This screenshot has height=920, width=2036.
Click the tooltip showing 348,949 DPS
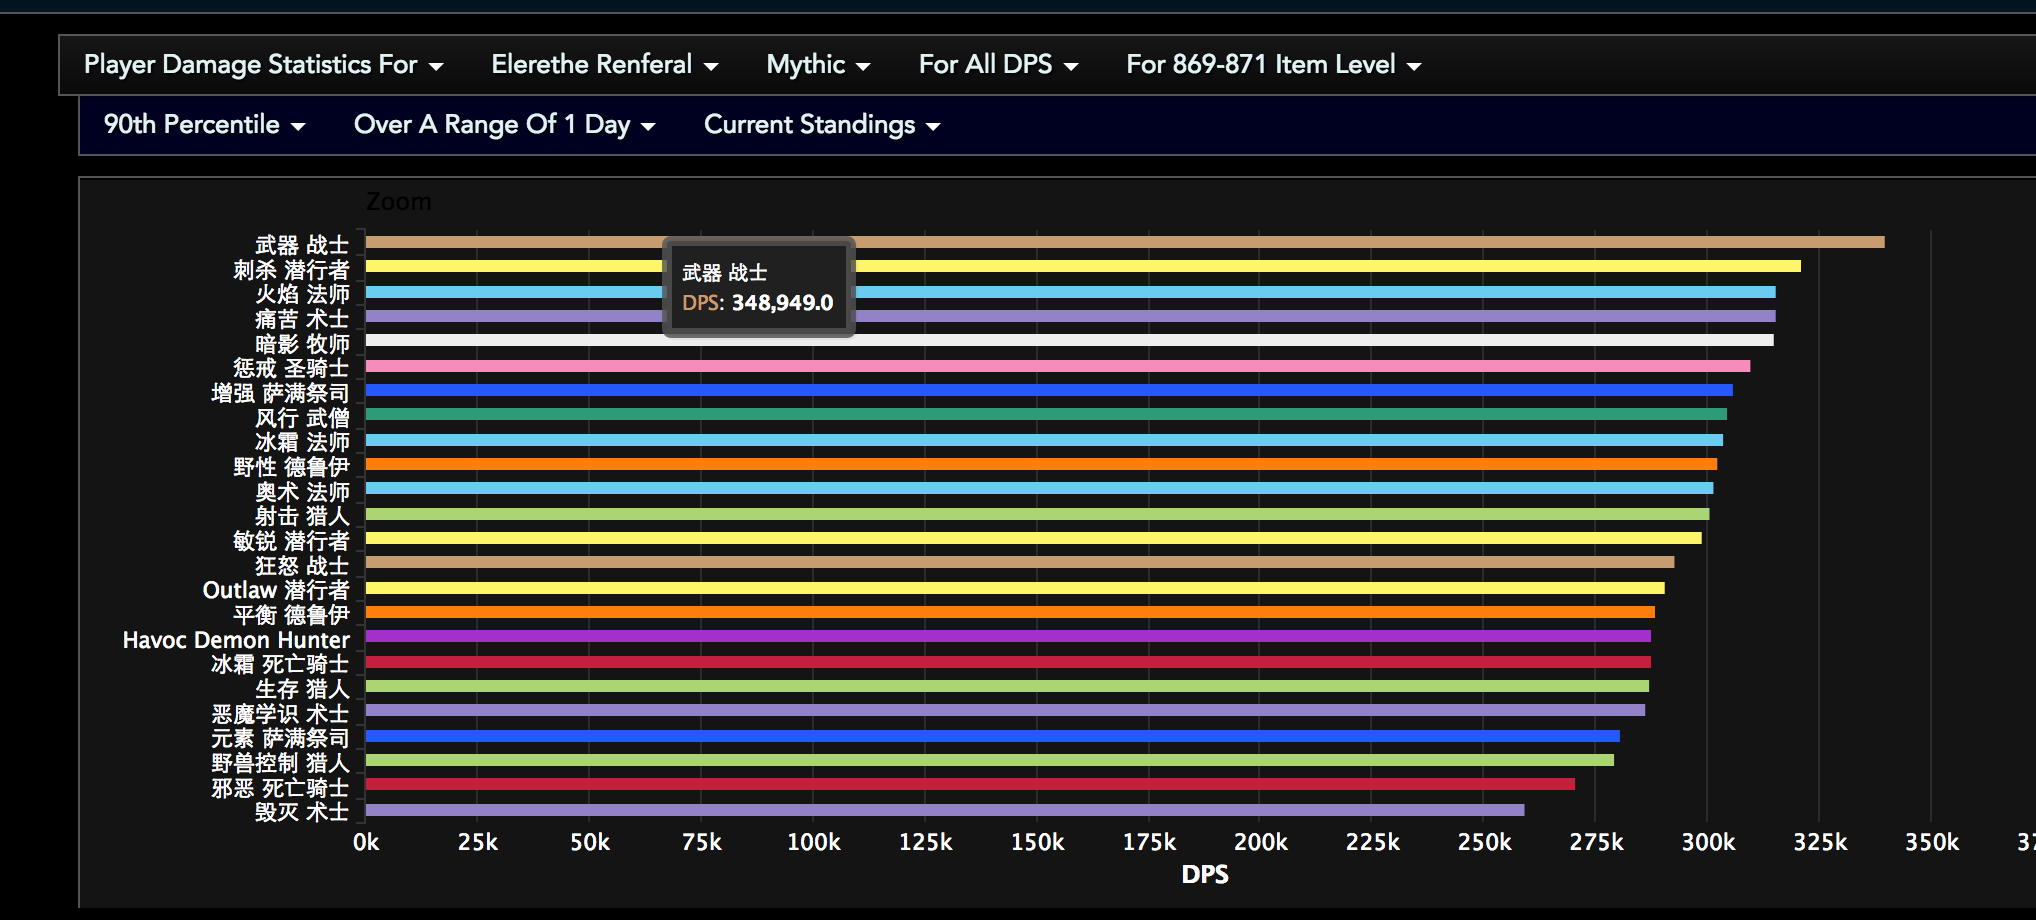point(757,288)
